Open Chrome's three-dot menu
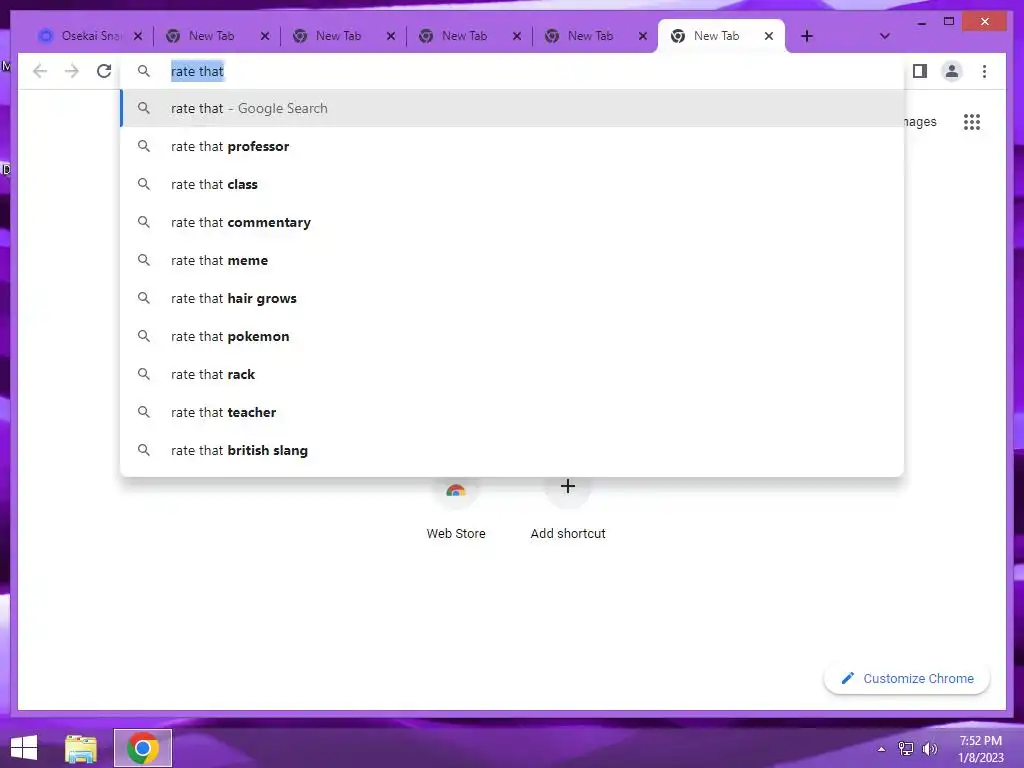The width and height of the screenshot is (1024, 768). 984,71
